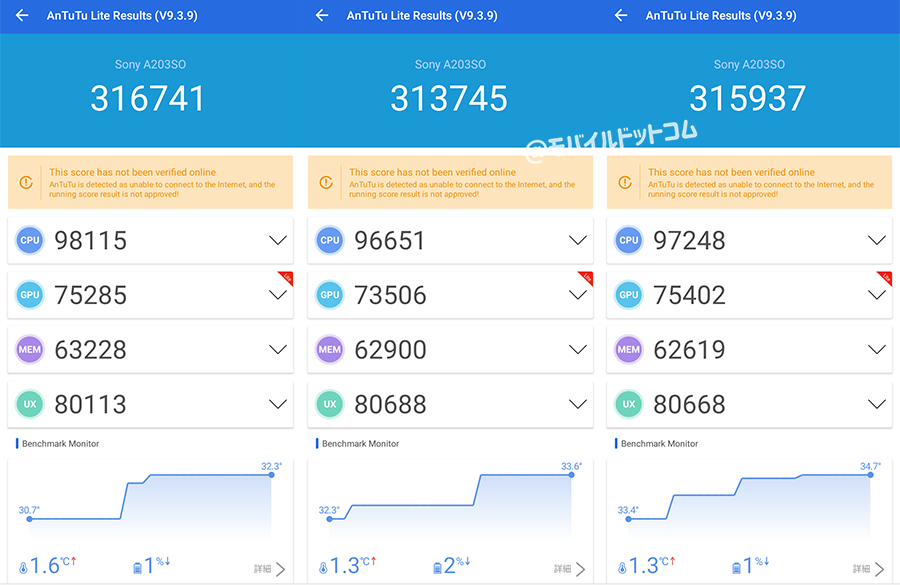Click Sony A203SO above score 315937

750,64
